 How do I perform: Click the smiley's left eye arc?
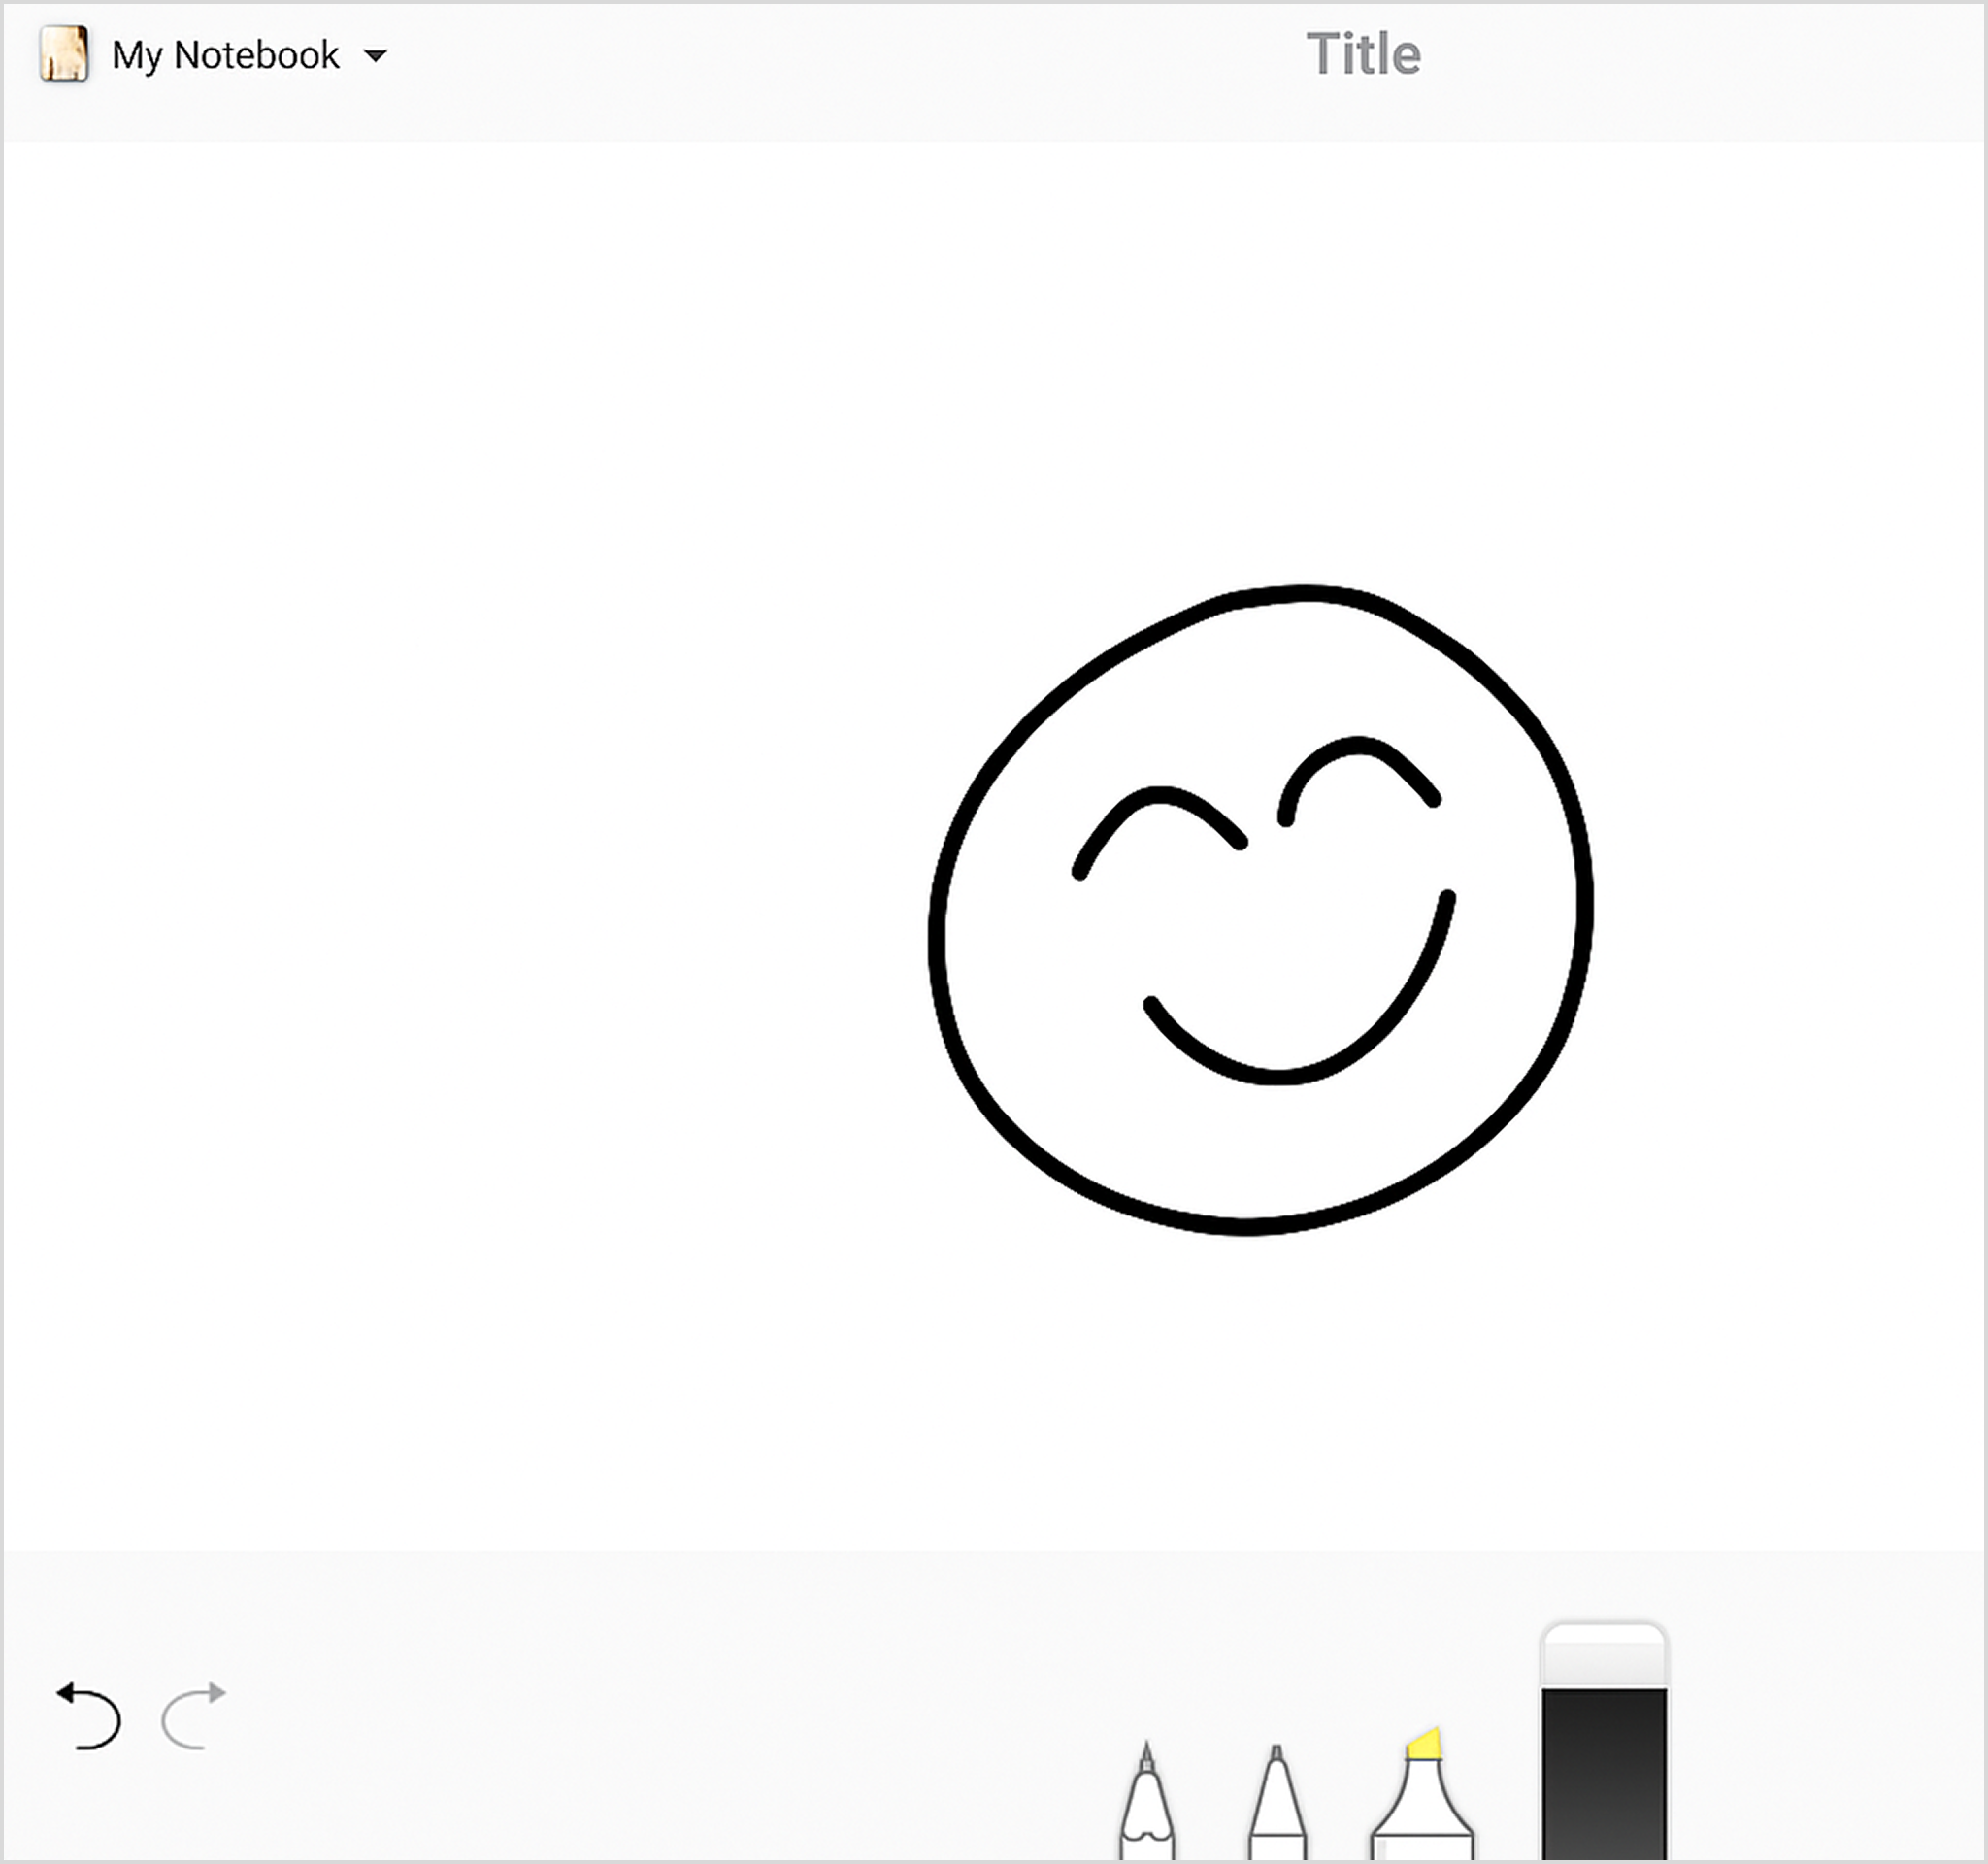(x=1160, y=794)
